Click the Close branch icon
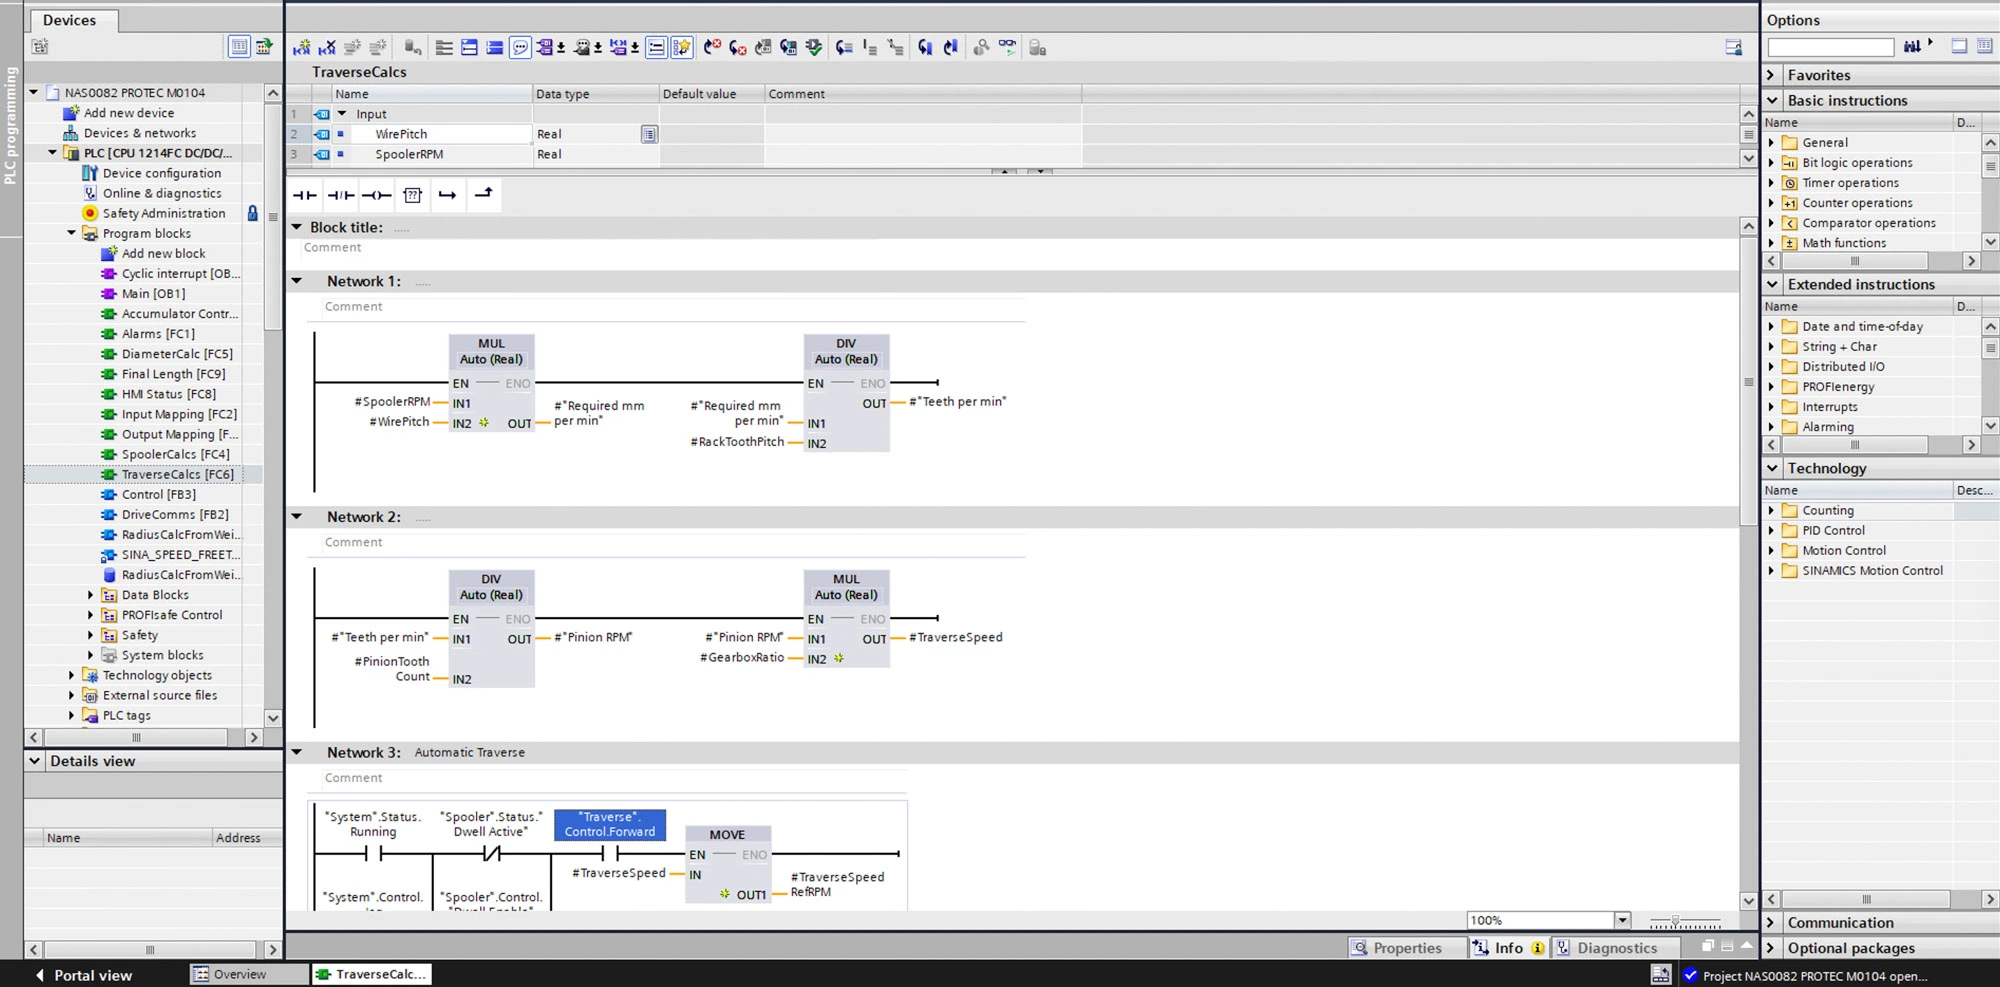 [x=484, y=193]
